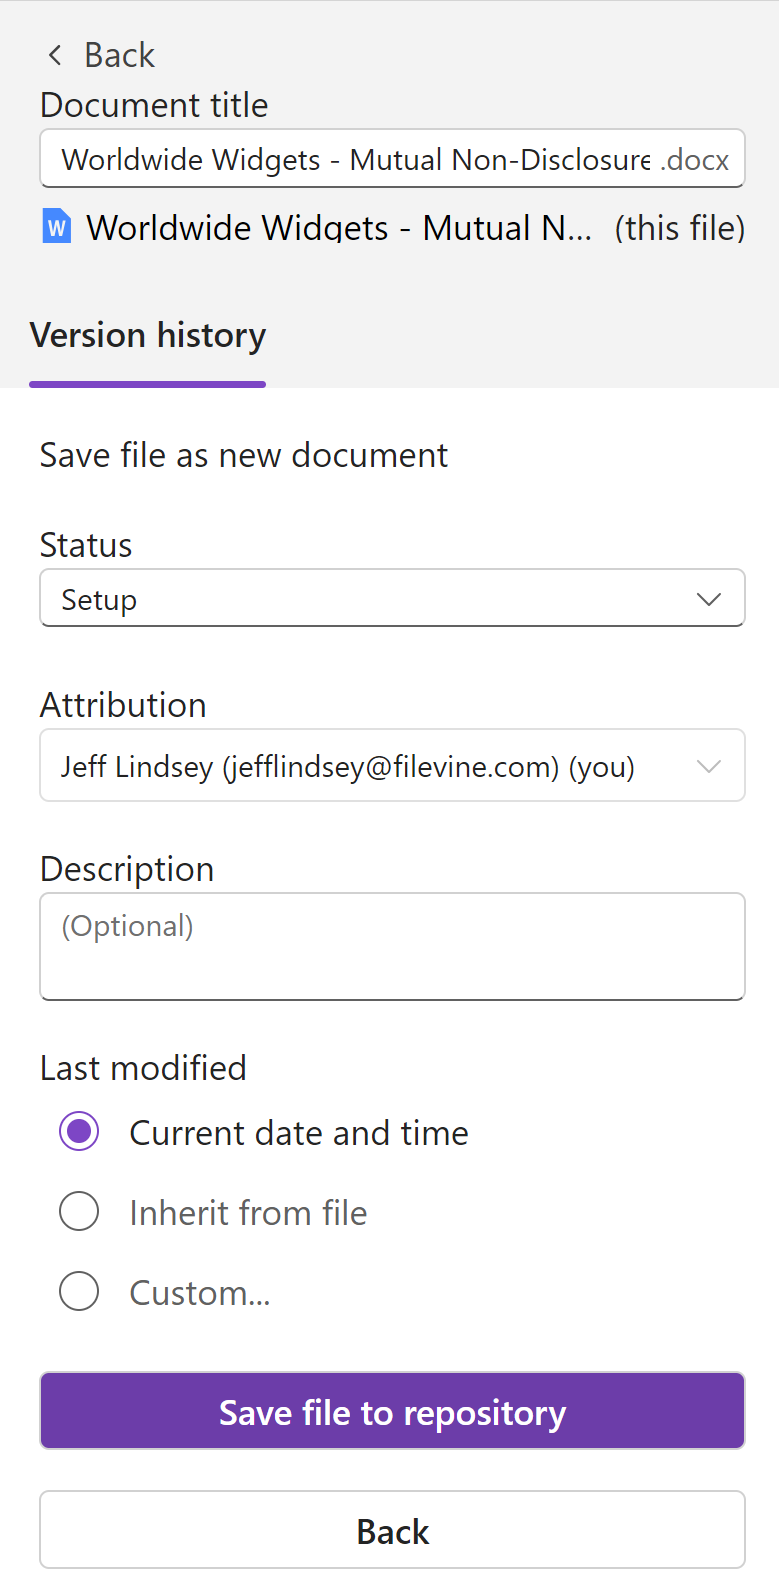This screenshot has height=1589, width=779.
Task: Select the 'Current date and time' radio button
Action: (79, 1132)
